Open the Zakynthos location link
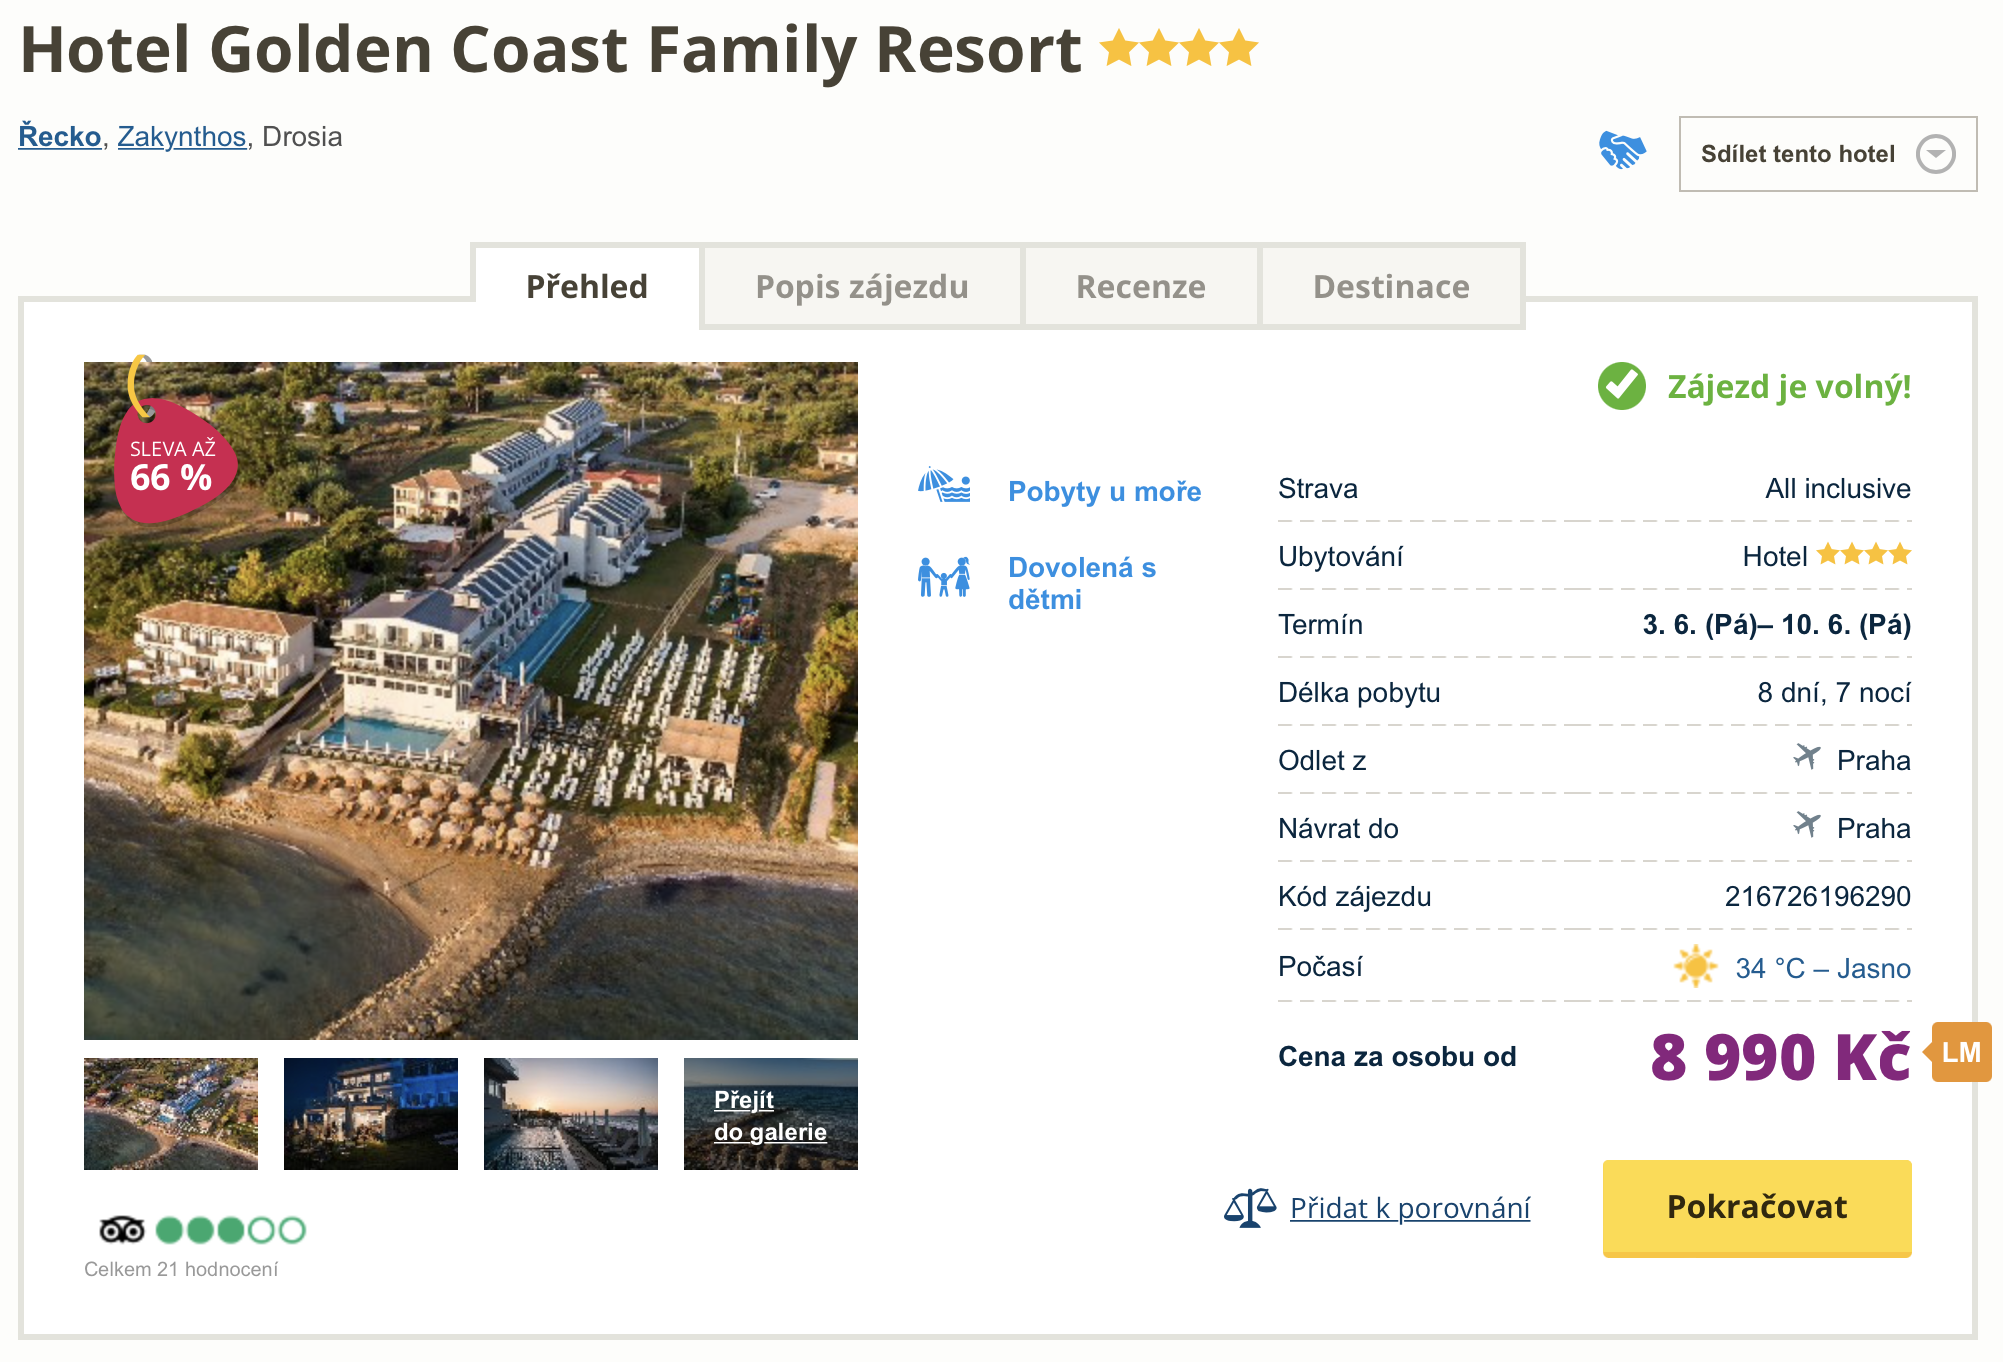 (182, 136)
